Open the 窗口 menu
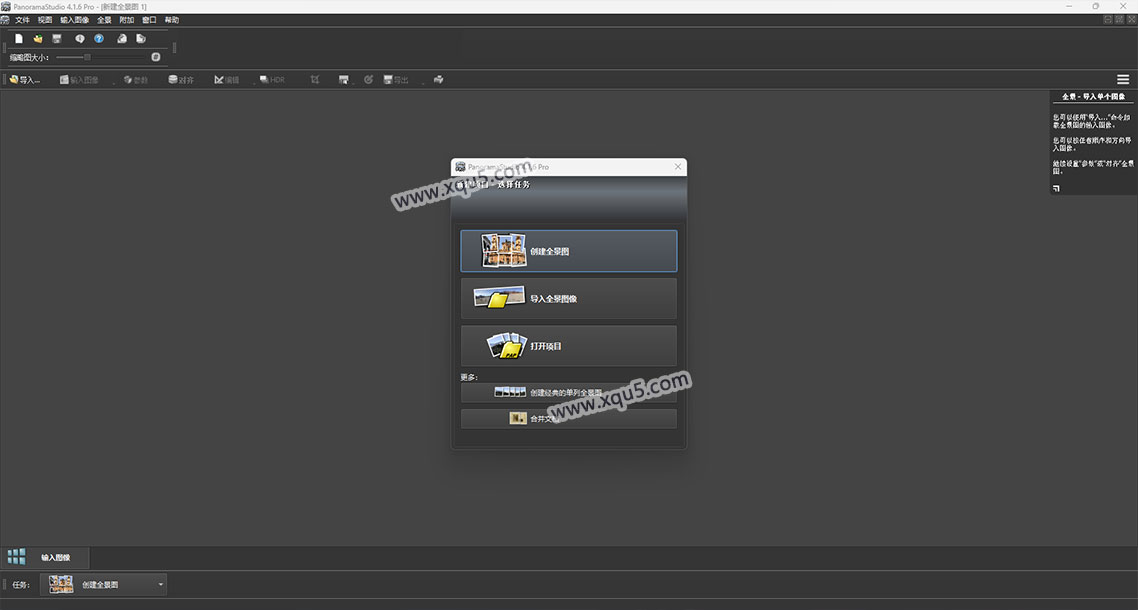1138x610 pixels. click(150, 20)
